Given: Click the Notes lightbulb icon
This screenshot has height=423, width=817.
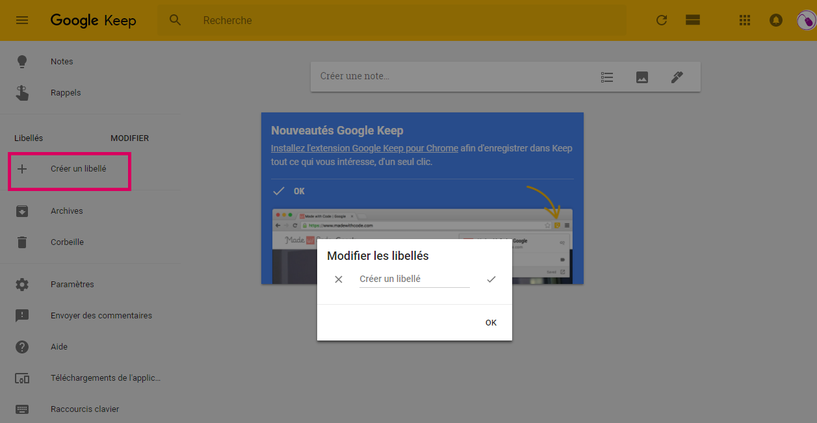Looking at the screenshot, I should coord(22,61).
